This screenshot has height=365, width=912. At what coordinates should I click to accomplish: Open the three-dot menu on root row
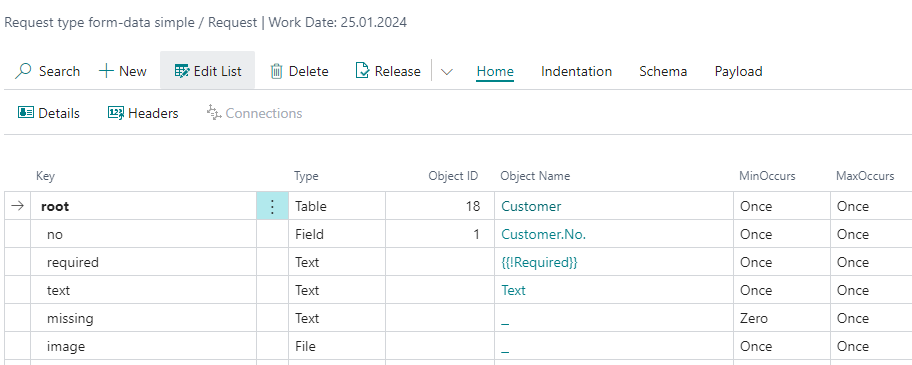tap(272, 206)
